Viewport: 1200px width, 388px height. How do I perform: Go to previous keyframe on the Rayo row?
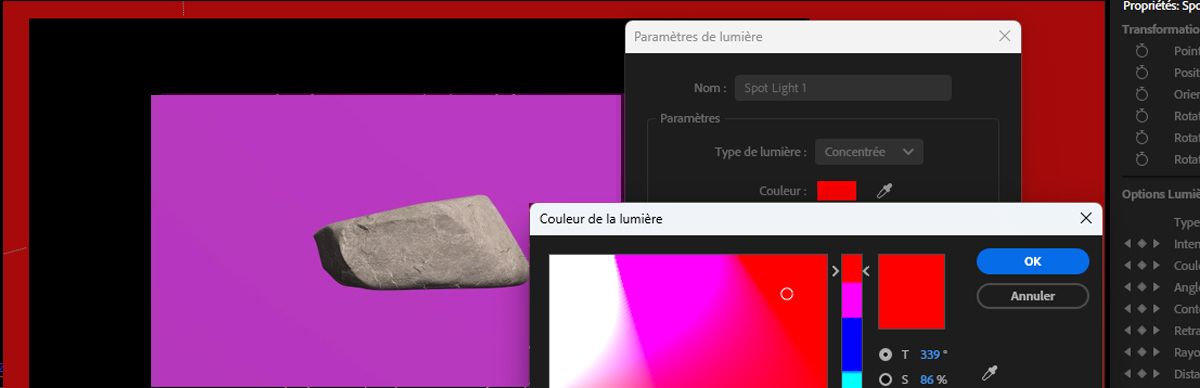1128,353
